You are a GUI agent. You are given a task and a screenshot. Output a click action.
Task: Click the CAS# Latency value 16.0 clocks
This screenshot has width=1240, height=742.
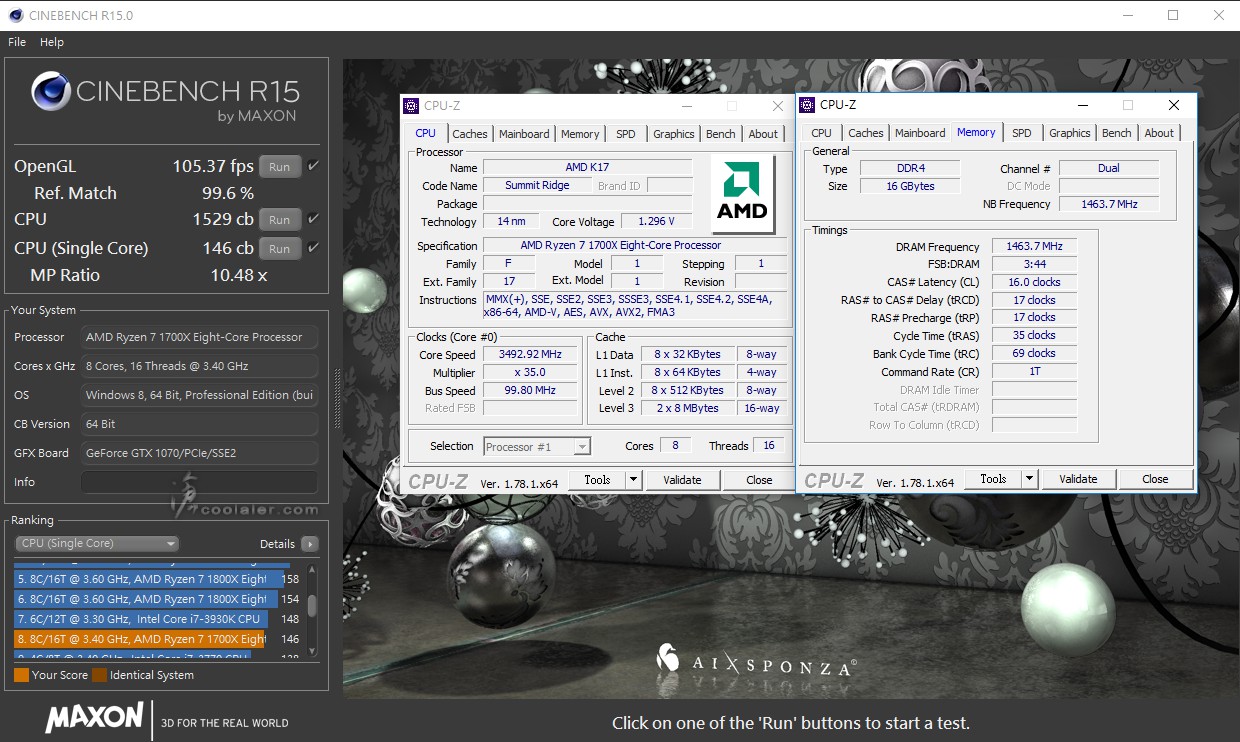(1035, 283)
